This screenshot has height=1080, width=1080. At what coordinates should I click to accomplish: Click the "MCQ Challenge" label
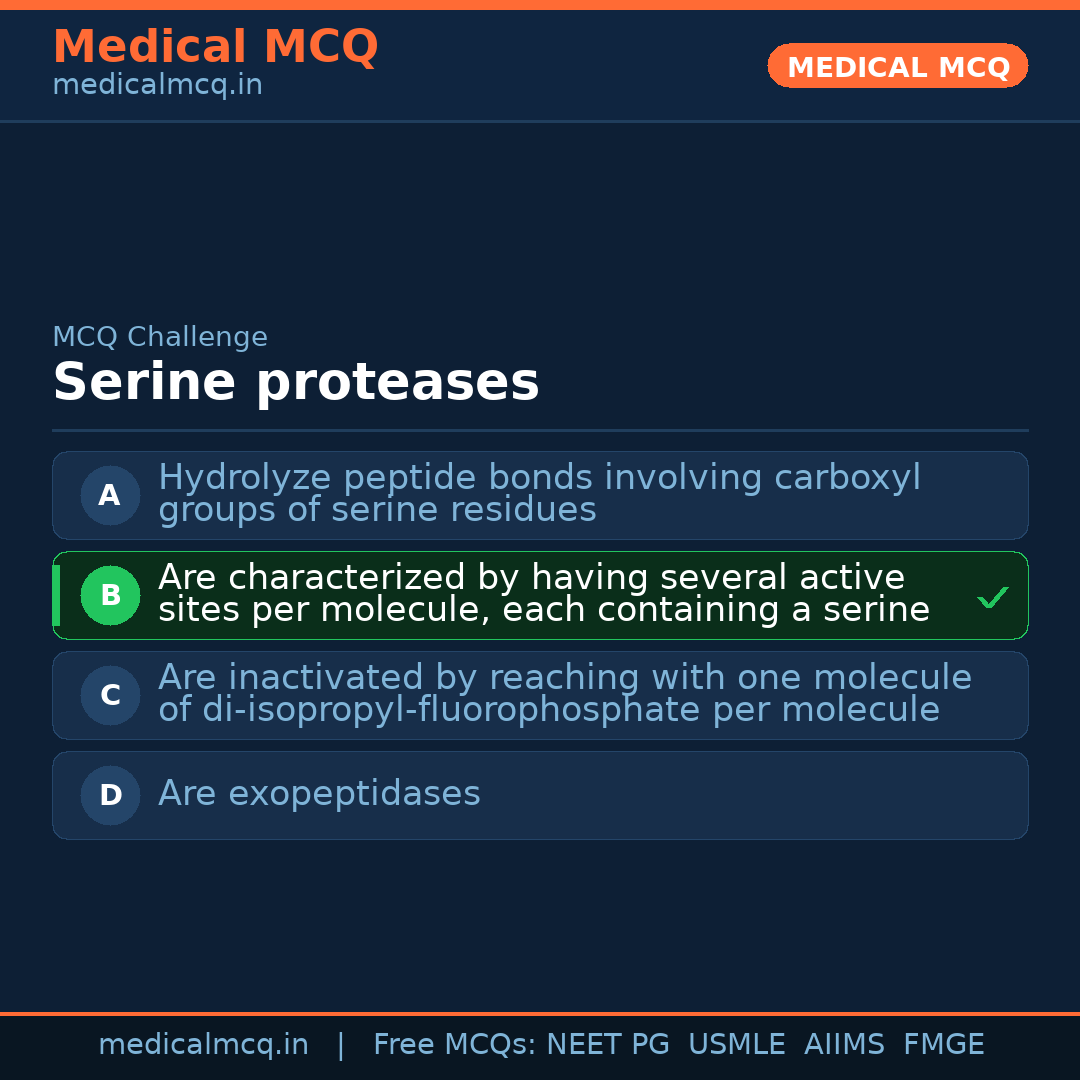click(160, 337)
